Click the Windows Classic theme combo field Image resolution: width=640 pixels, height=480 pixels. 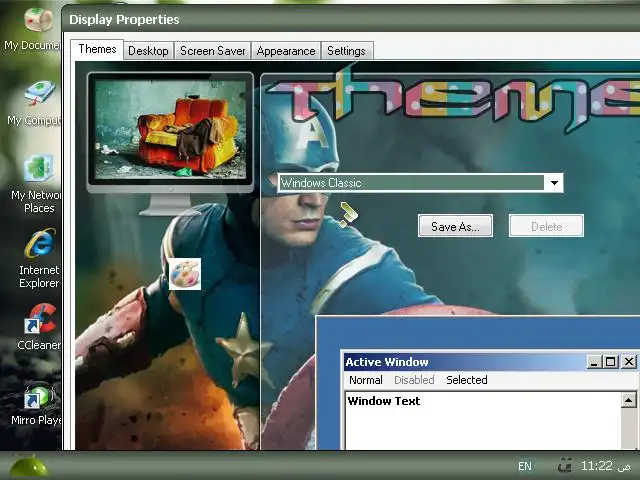click(420, 183)
